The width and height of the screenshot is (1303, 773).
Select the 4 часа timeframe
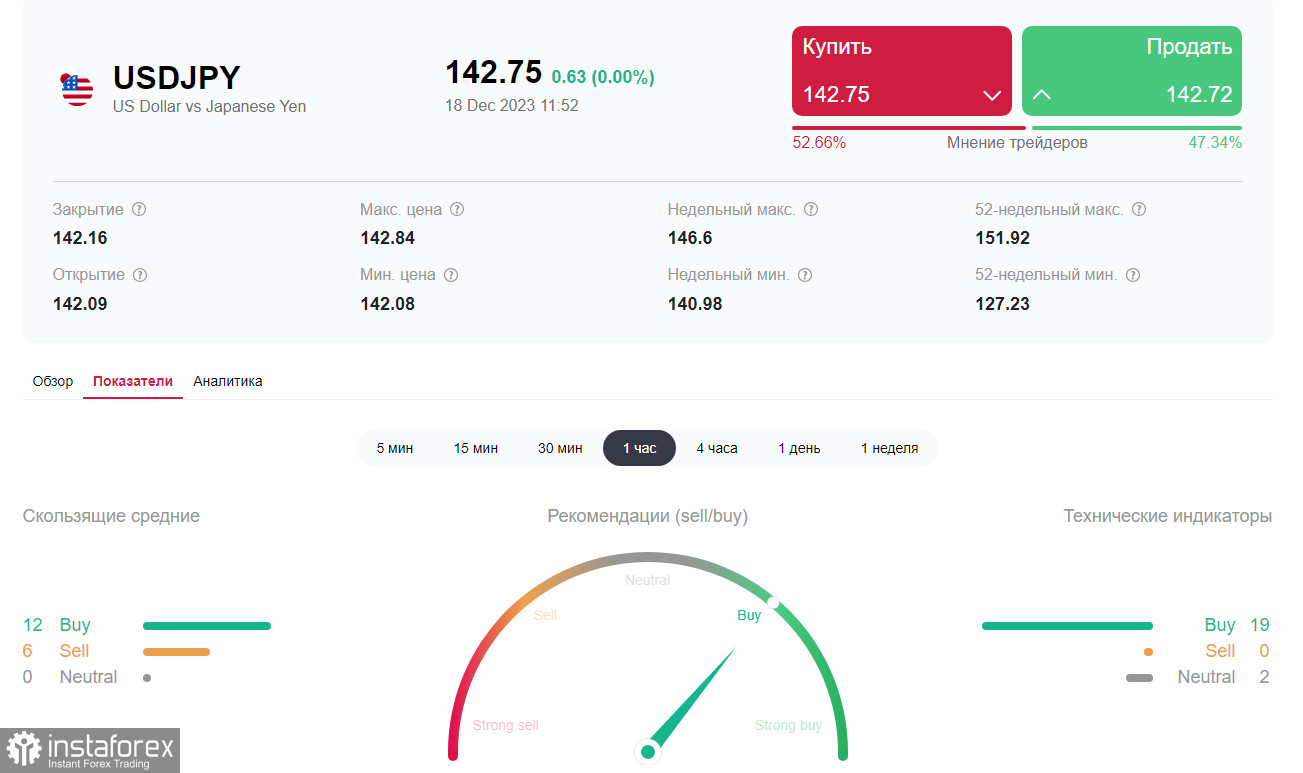click(x=717, y=448)
